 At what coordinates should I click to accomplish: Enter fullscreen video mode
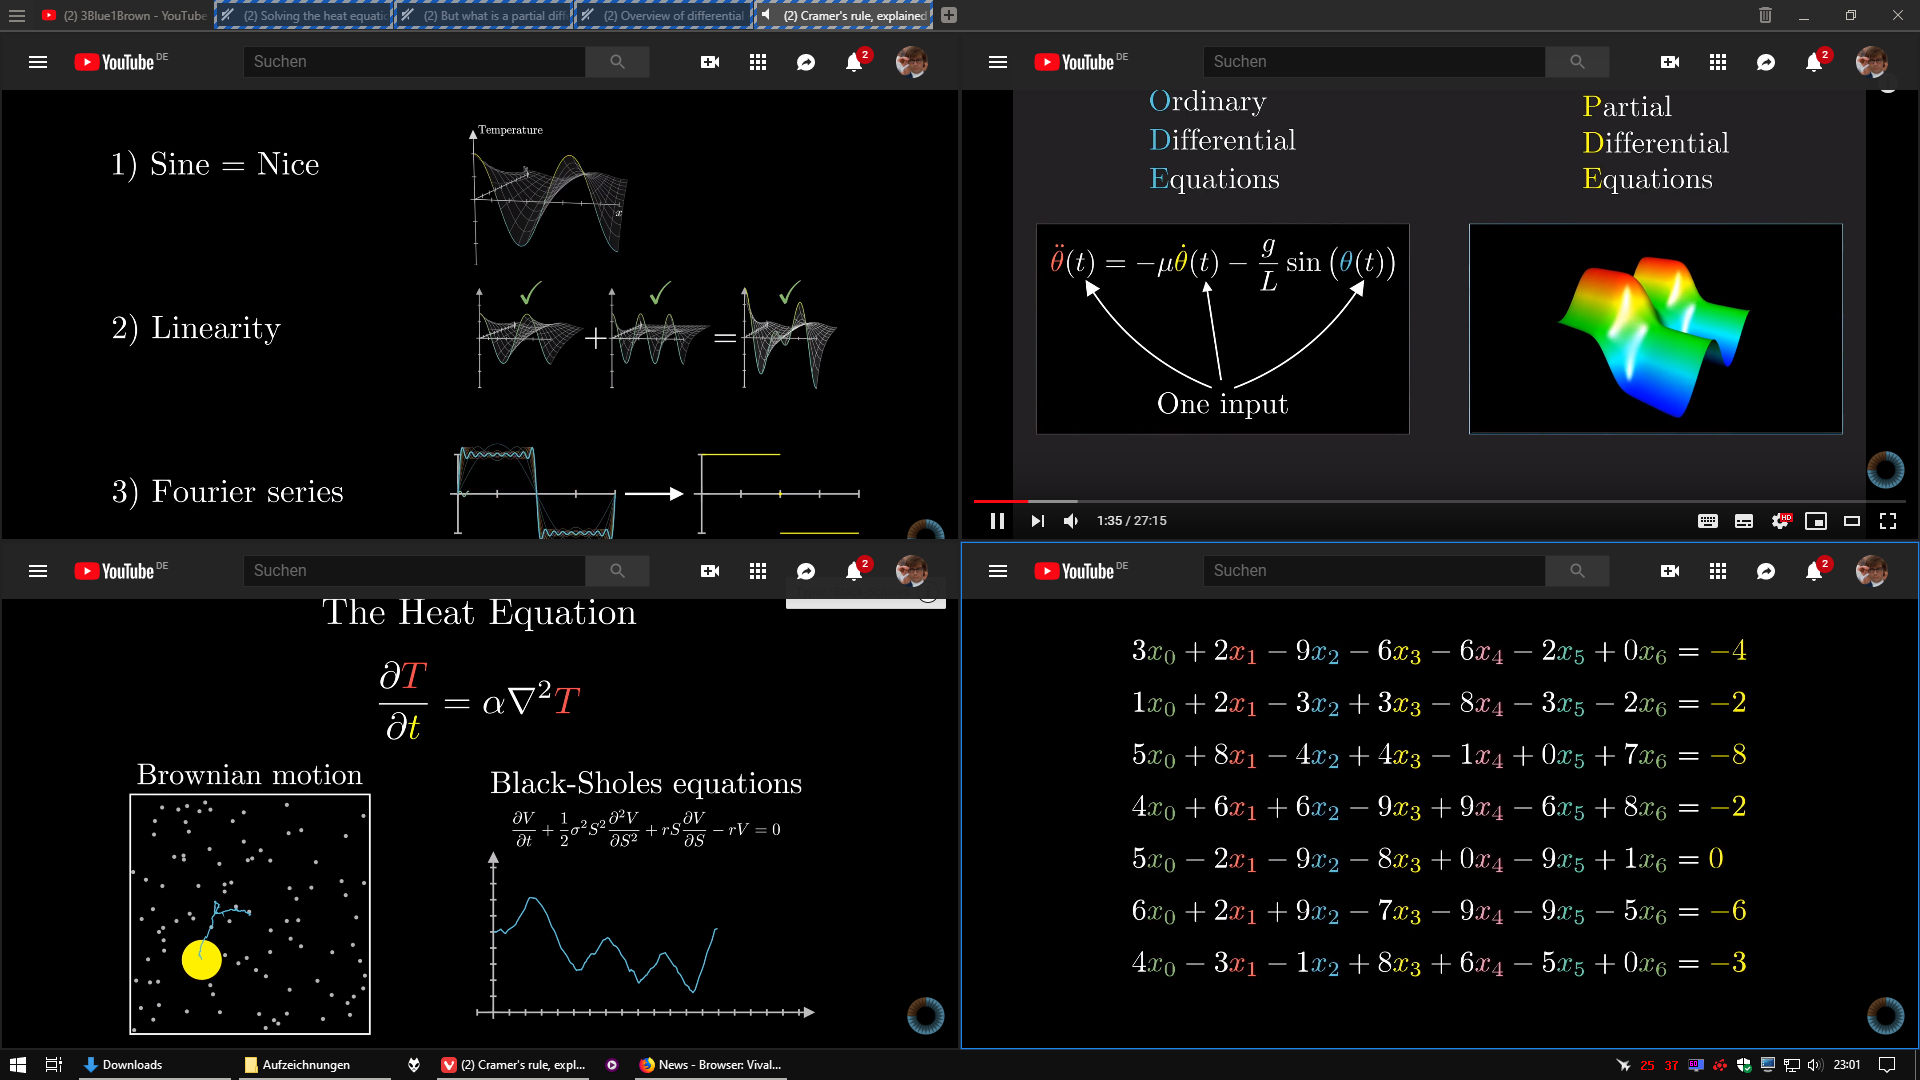point(1888,521)
